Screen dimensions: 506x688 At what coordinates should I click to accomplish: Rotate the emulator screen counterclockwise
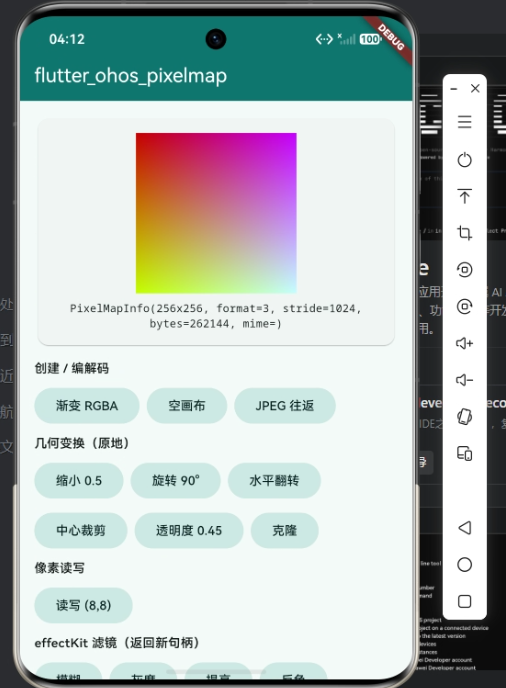(464, 269)
